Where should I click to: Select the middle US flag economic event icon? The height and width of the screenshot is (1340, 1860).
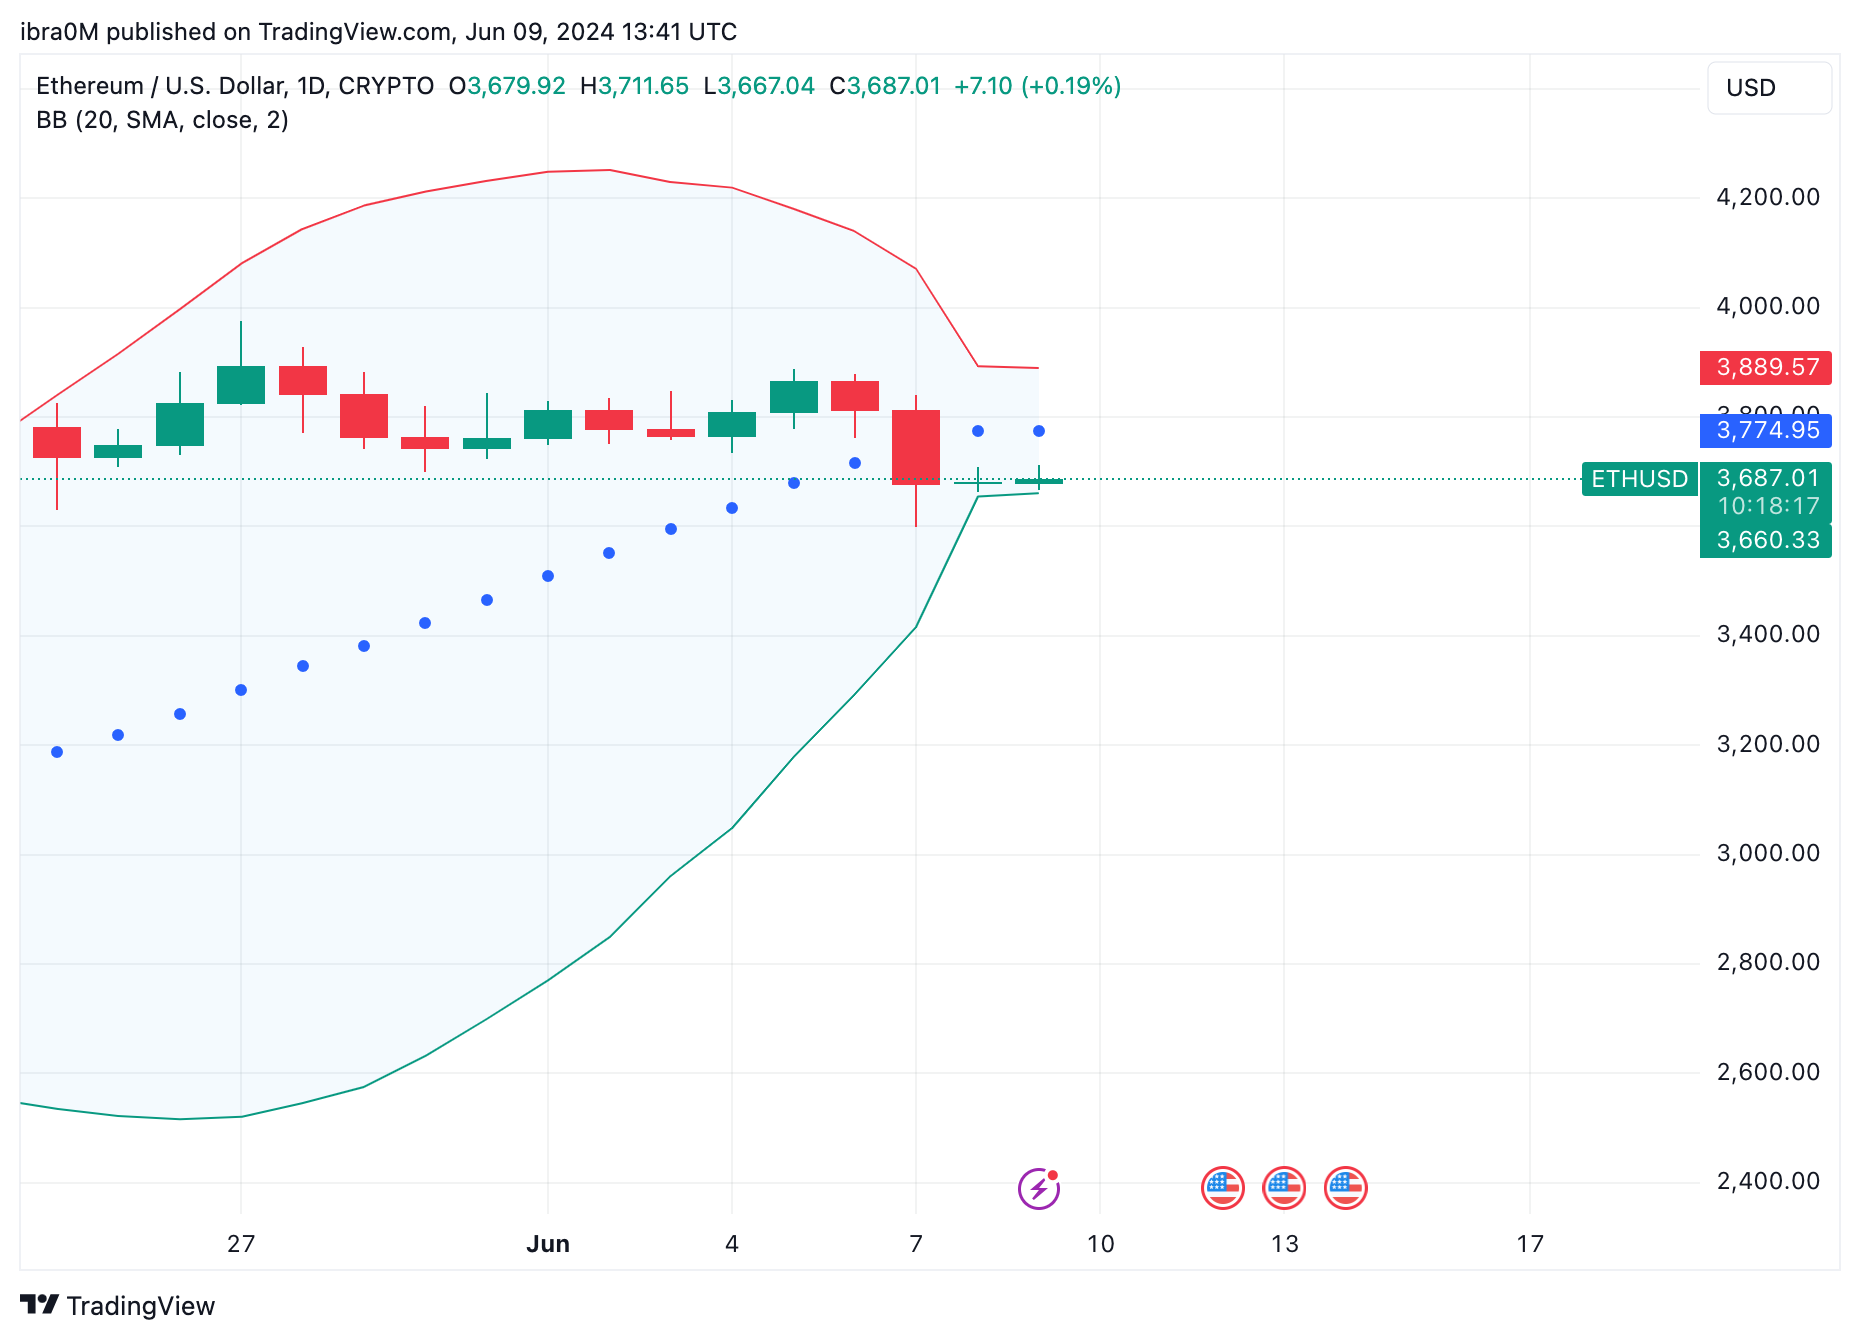pos(1284,1187)
